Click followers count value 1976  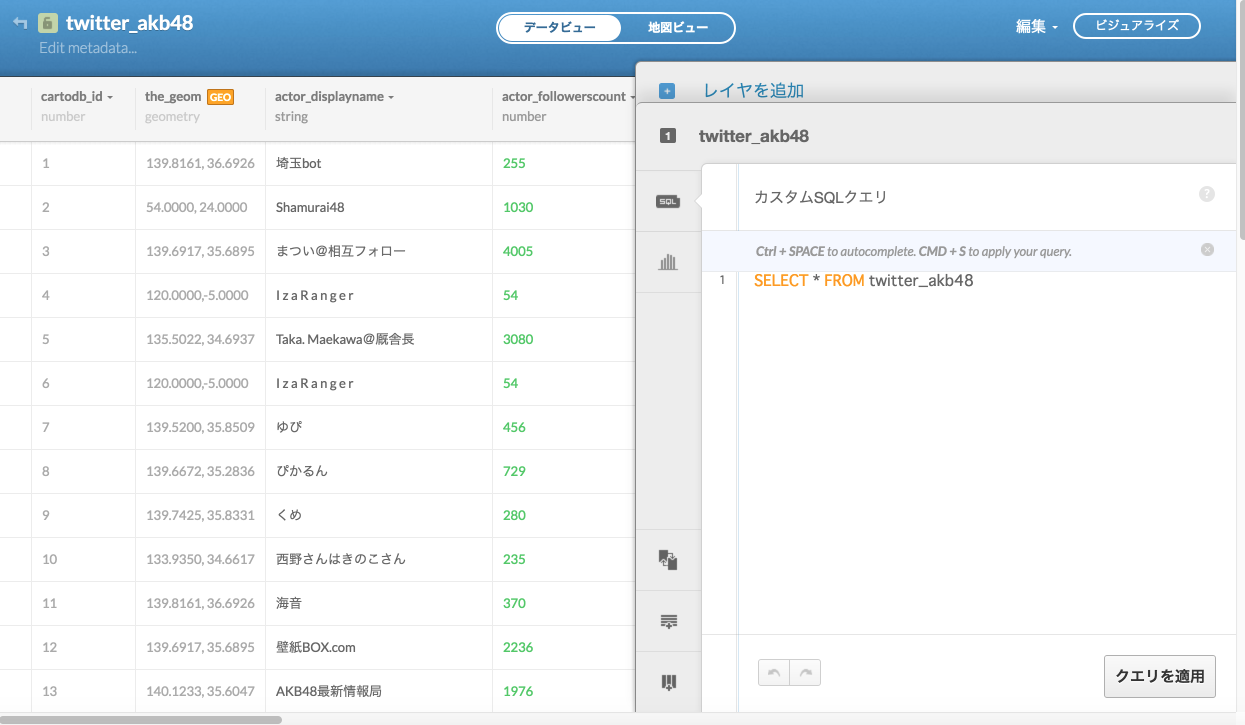coord(518,691)
